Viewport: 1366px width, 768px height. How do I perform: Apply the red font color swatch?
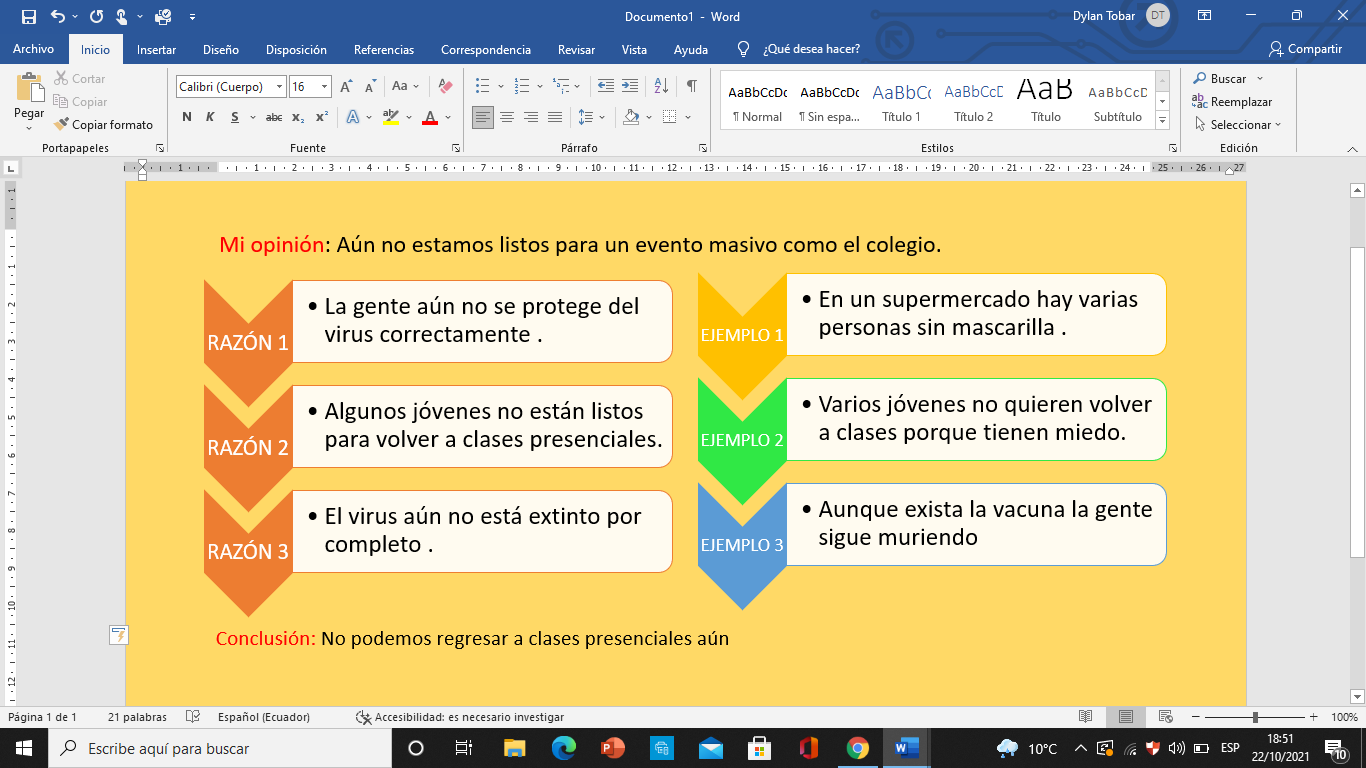click(430, 117)
